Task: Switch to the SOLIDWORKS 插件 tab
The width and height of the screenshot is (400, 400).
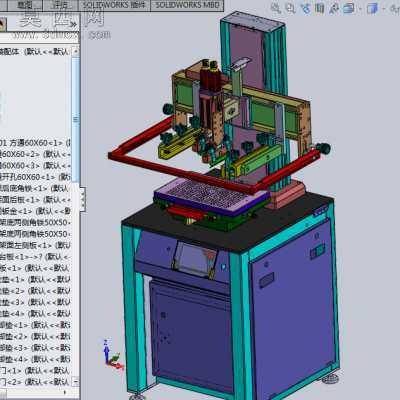Action: (x=114, y=5)
